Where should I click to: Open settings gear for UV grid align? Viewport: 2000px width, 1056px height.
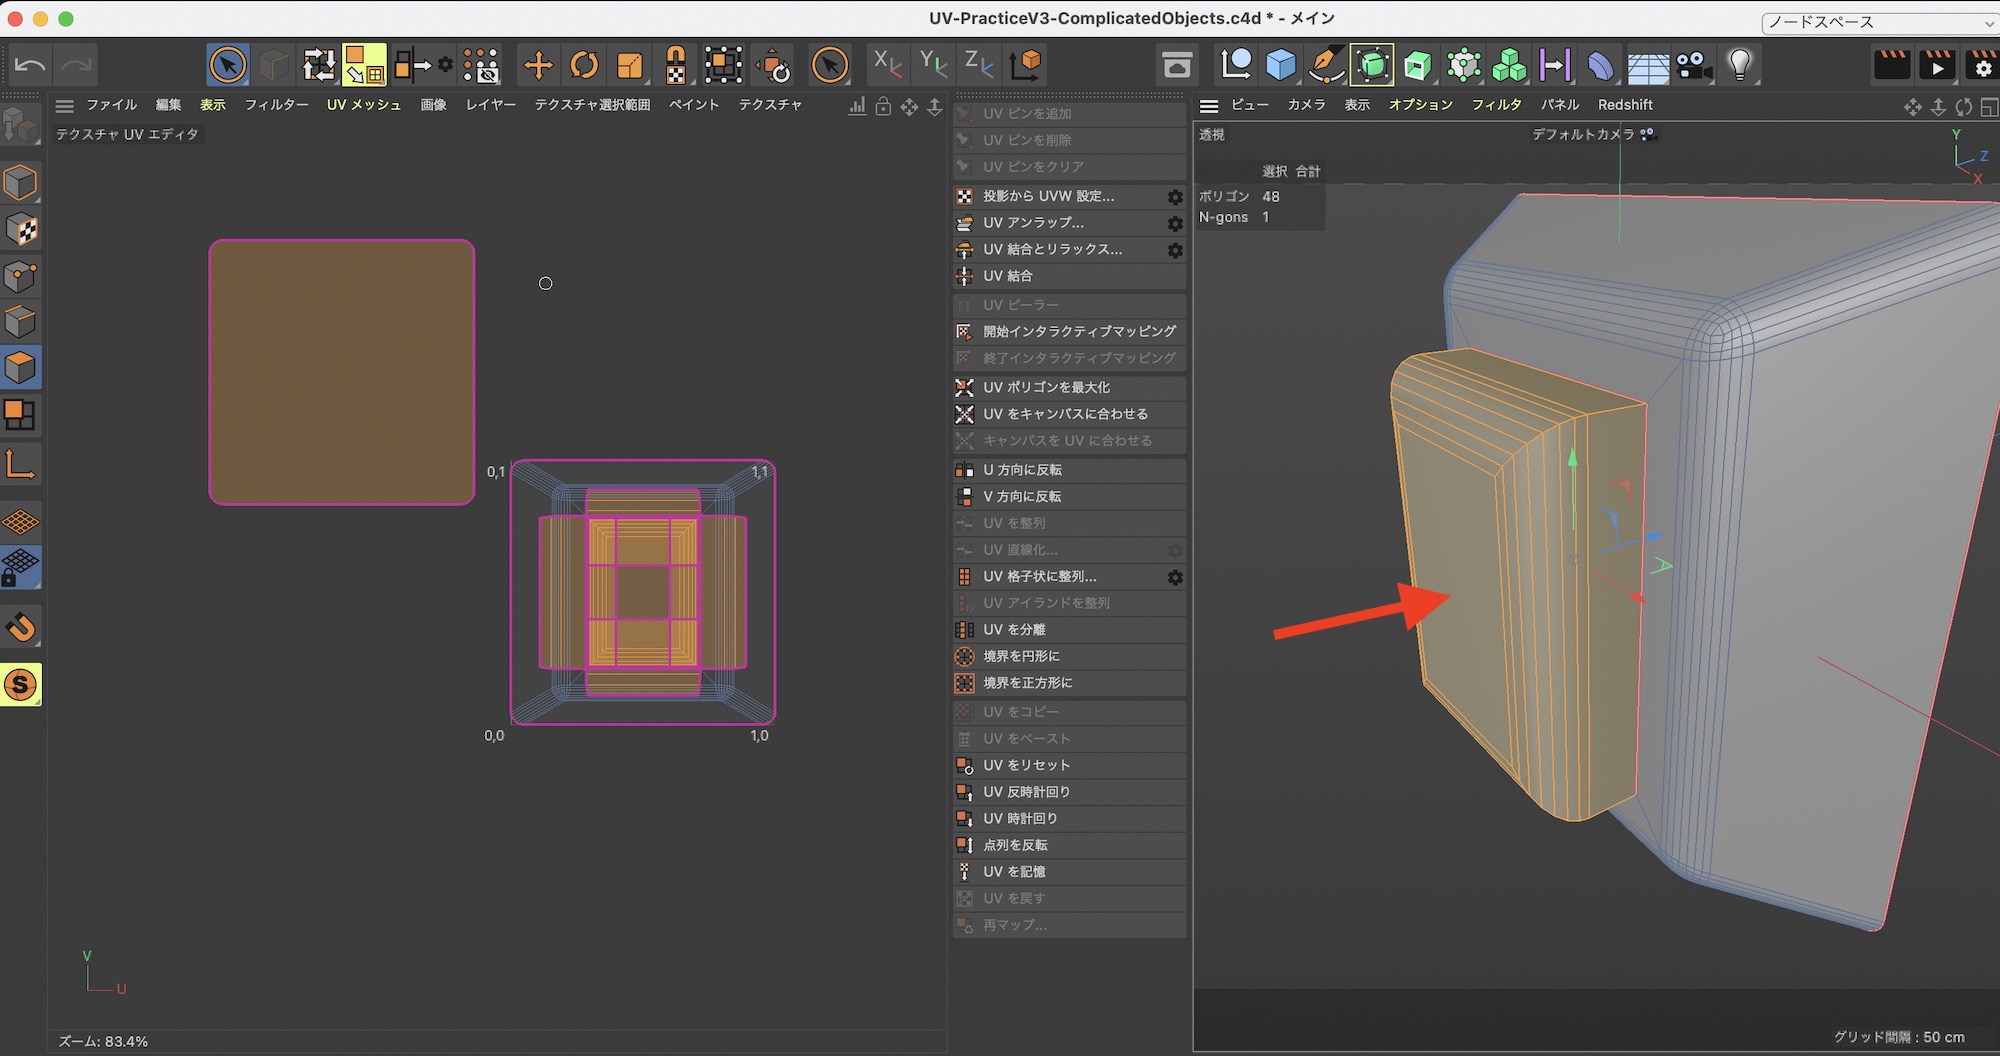(1175, 577)
